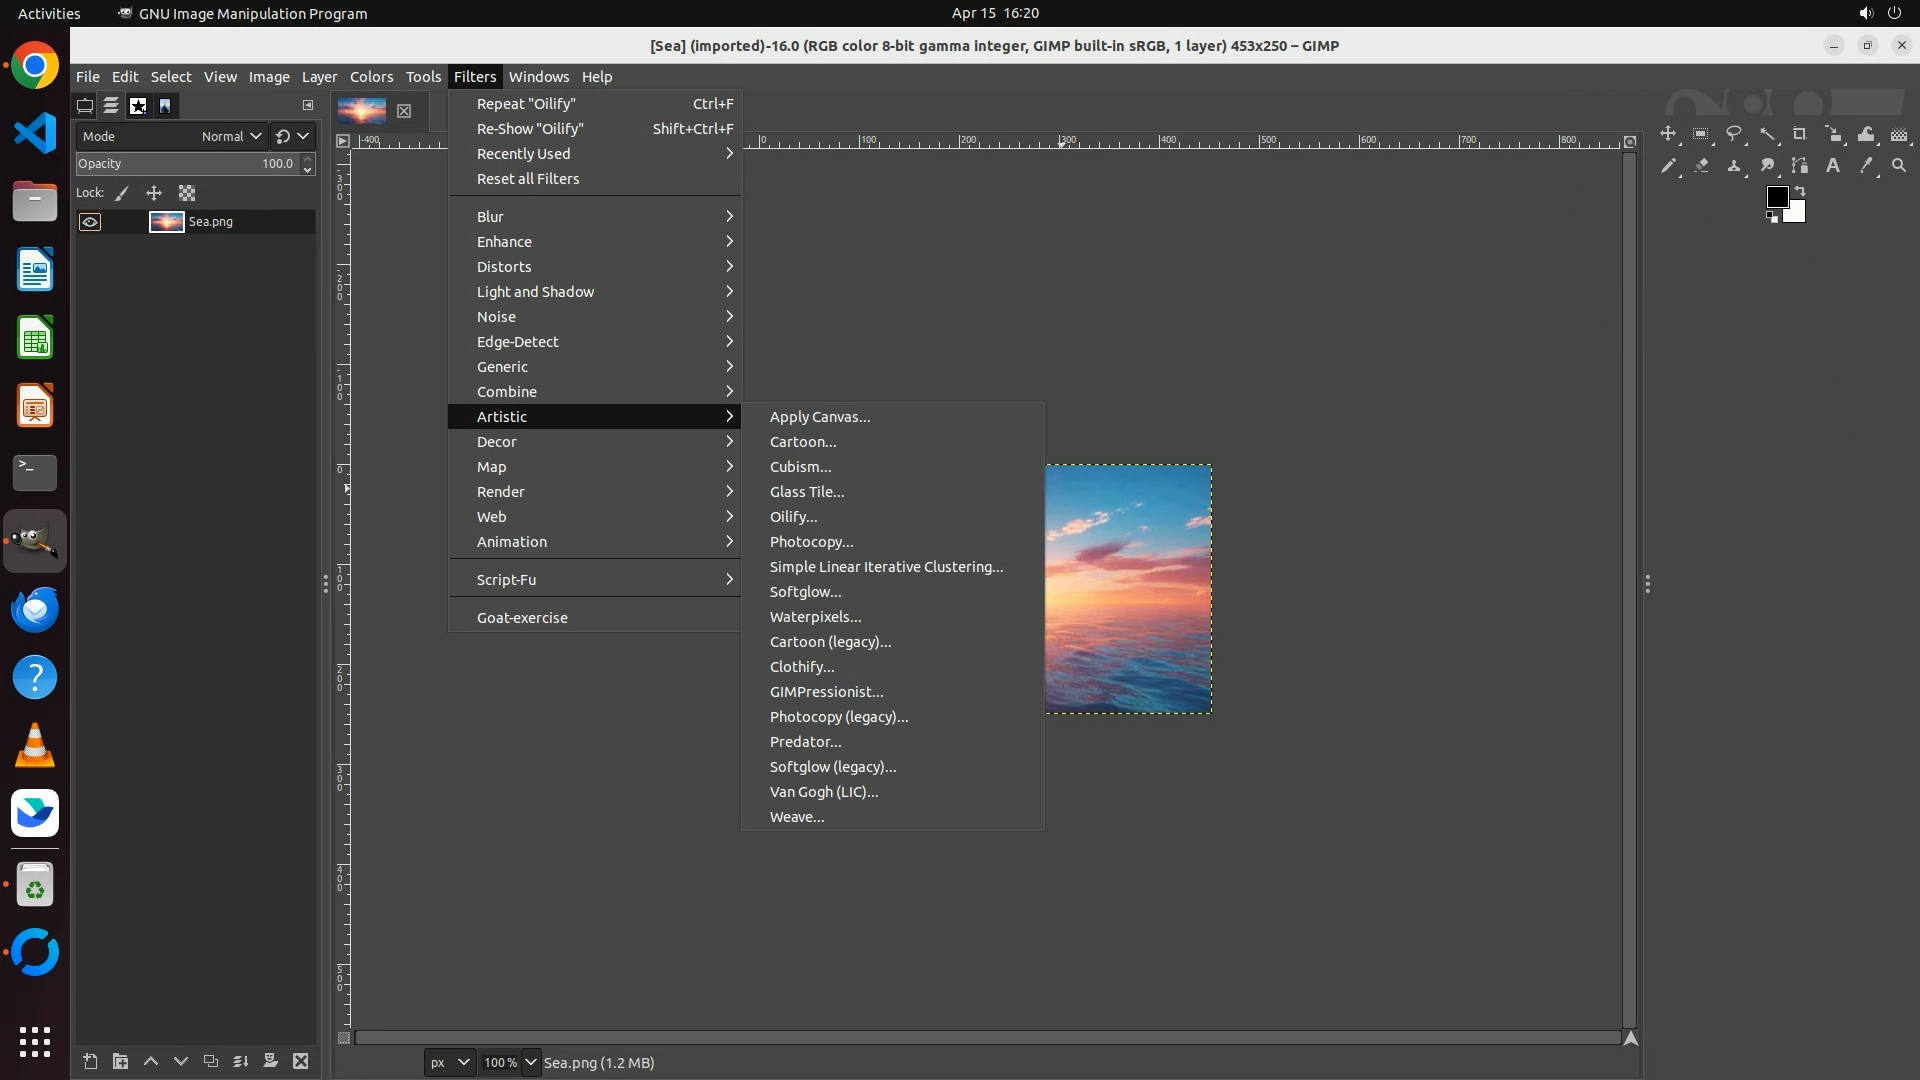This screenshot has width=1920, height=1080.
Task: Click Reset all Filters entry
Action: [x=528, y=179]
